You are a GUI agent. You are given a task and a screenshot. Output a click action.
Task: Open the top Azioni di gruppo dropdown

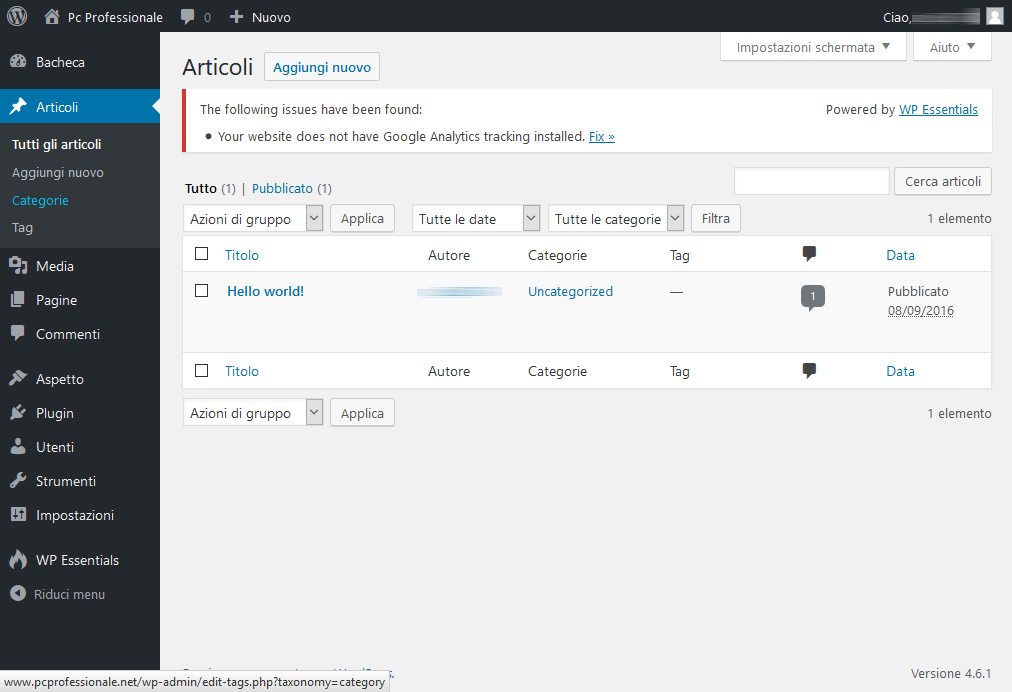pos(253,219)
